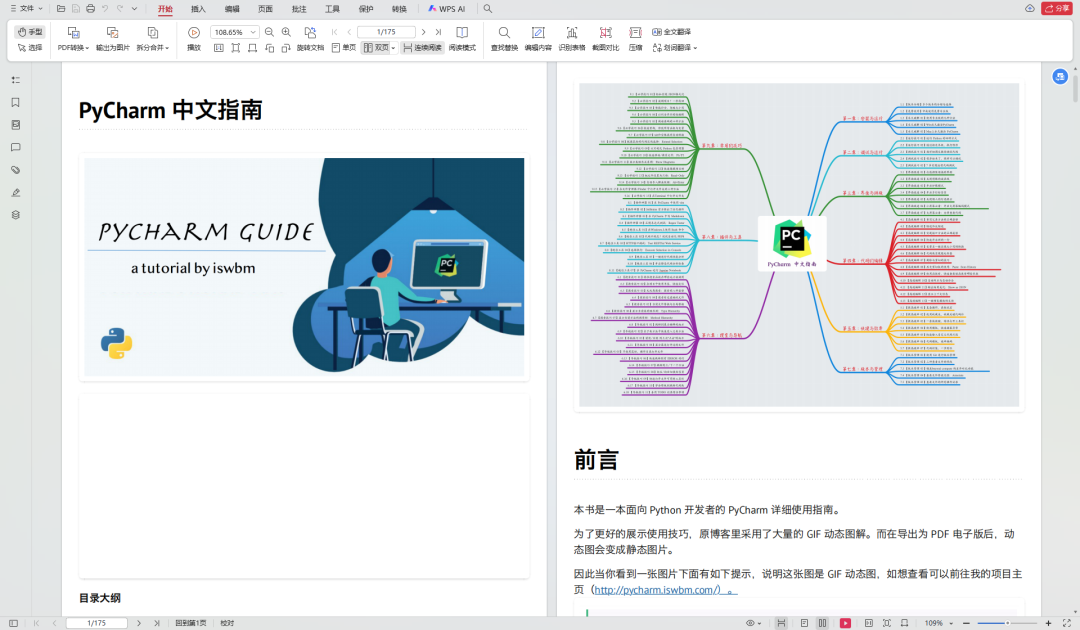The image size is (1080, 630).
Task: Open the 文件 file menu dropdown
Action: pyautogui.click(x=26, y=8)
